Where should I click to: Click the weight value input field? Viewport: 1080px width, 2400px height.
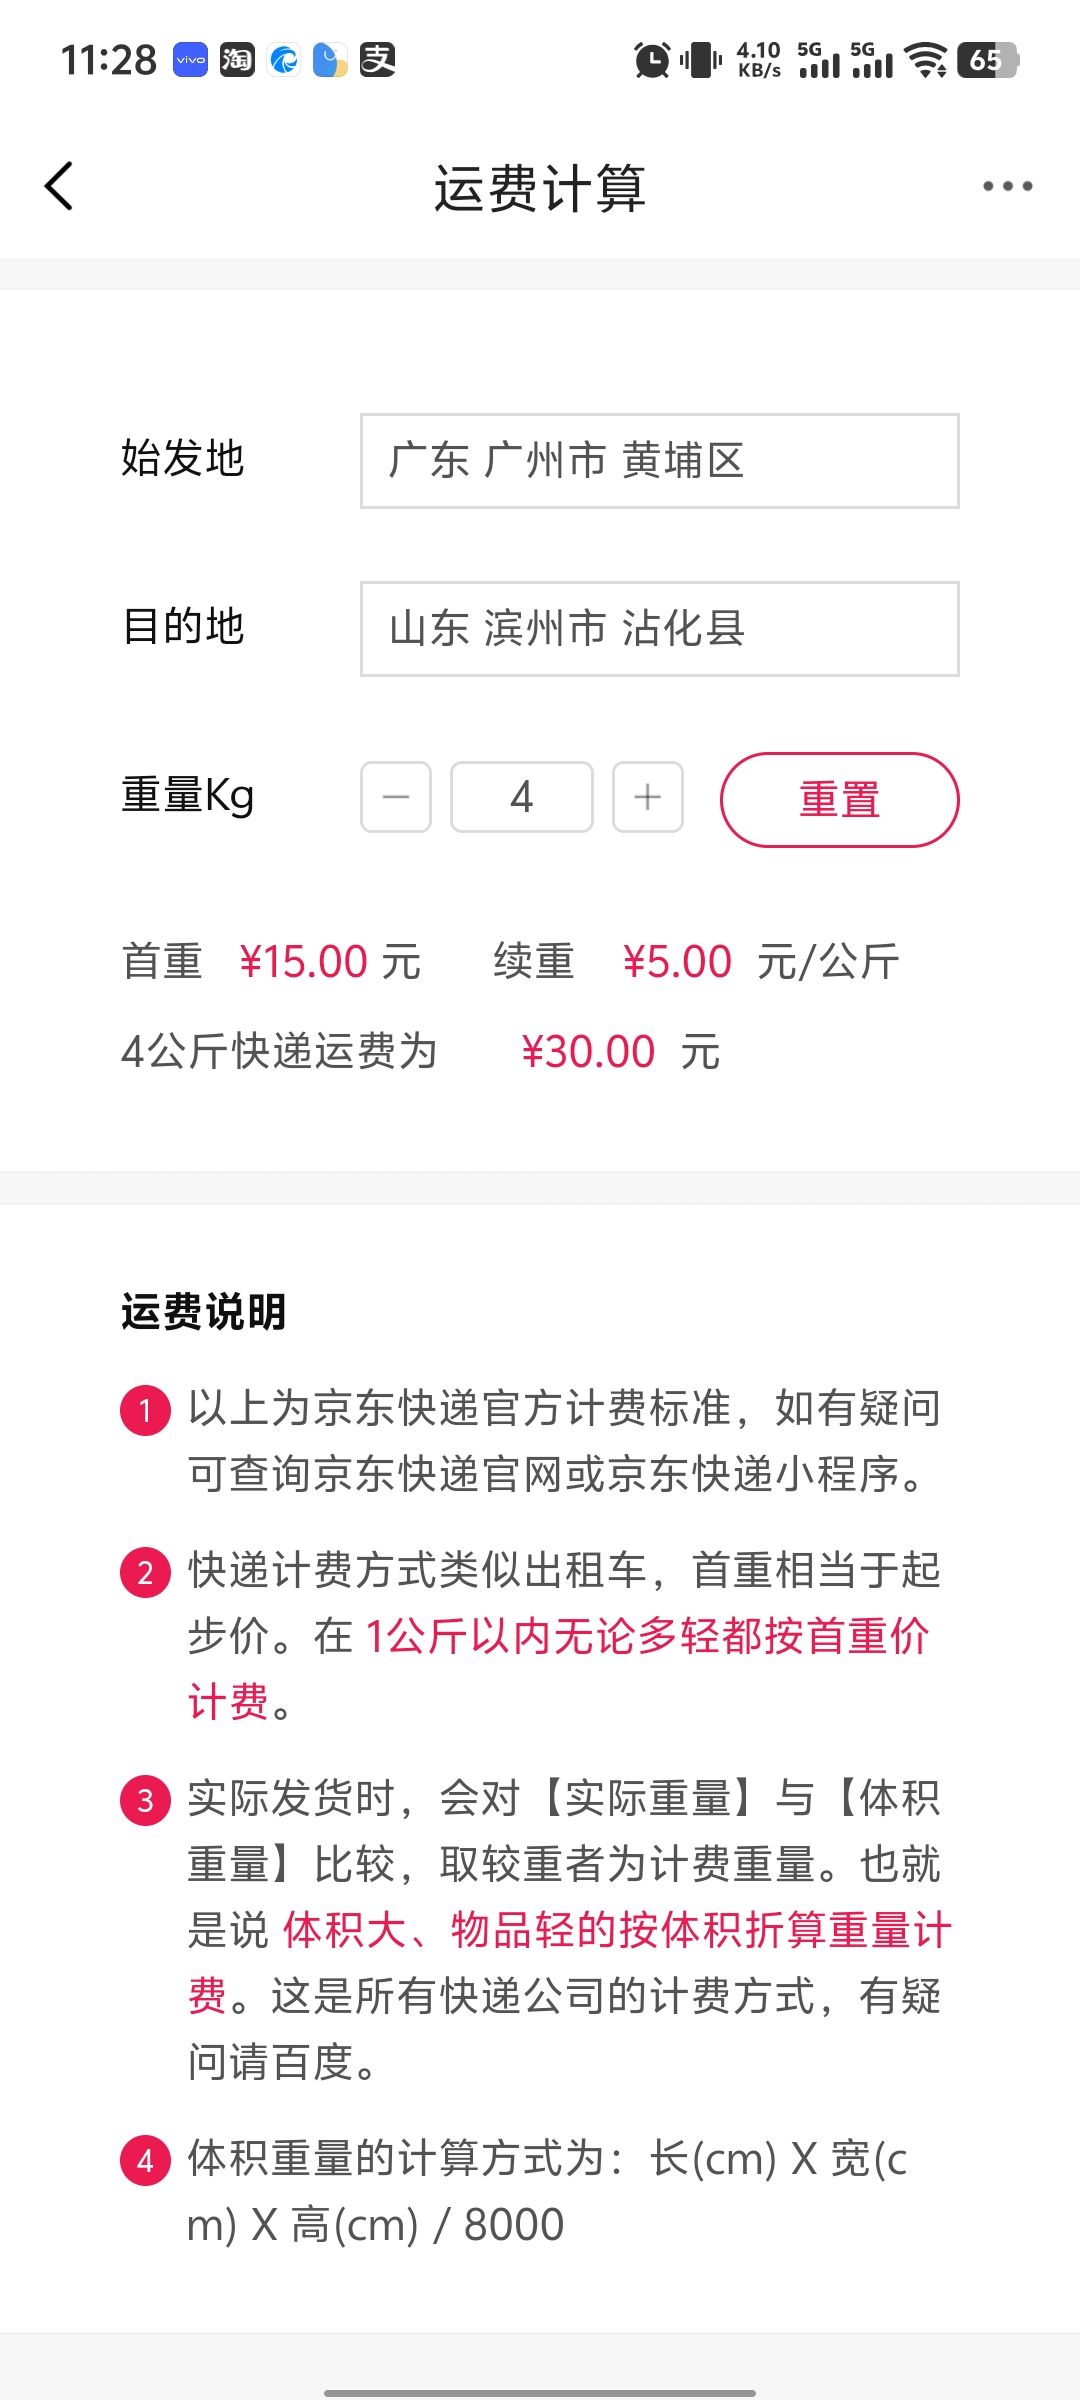(522, 797)
